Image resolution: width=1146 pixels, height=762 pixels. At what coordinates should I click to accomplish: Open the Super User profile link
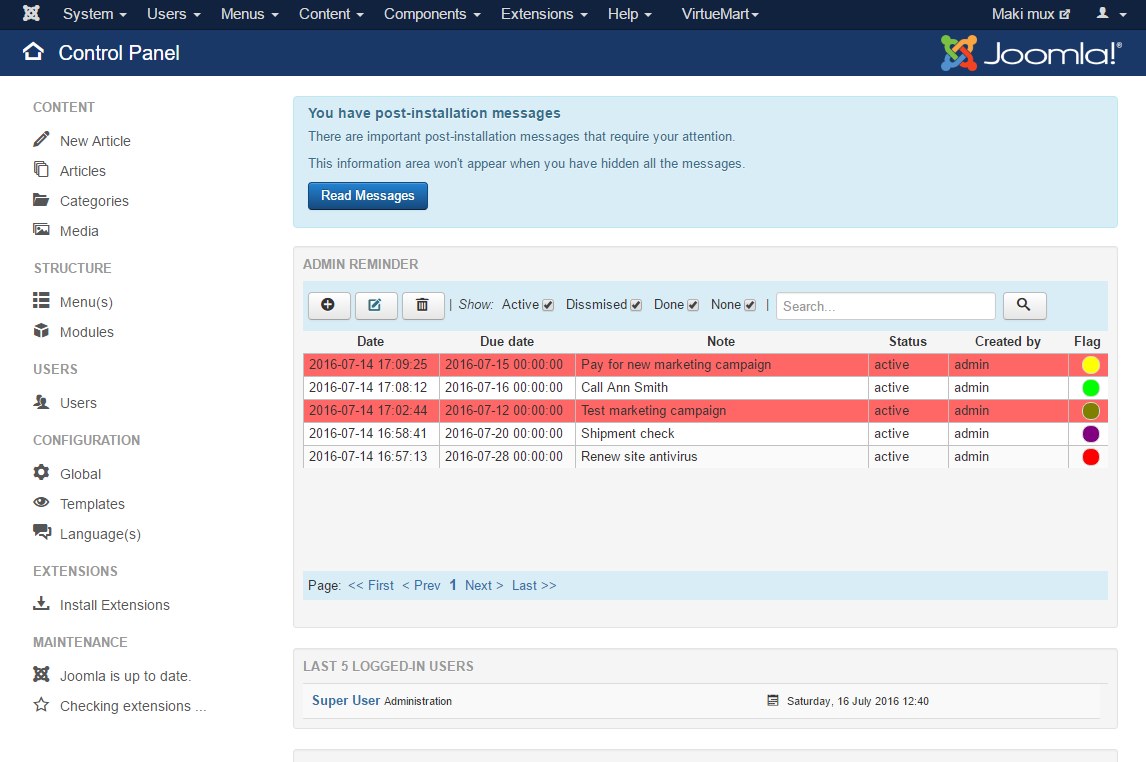pos(344,700)
